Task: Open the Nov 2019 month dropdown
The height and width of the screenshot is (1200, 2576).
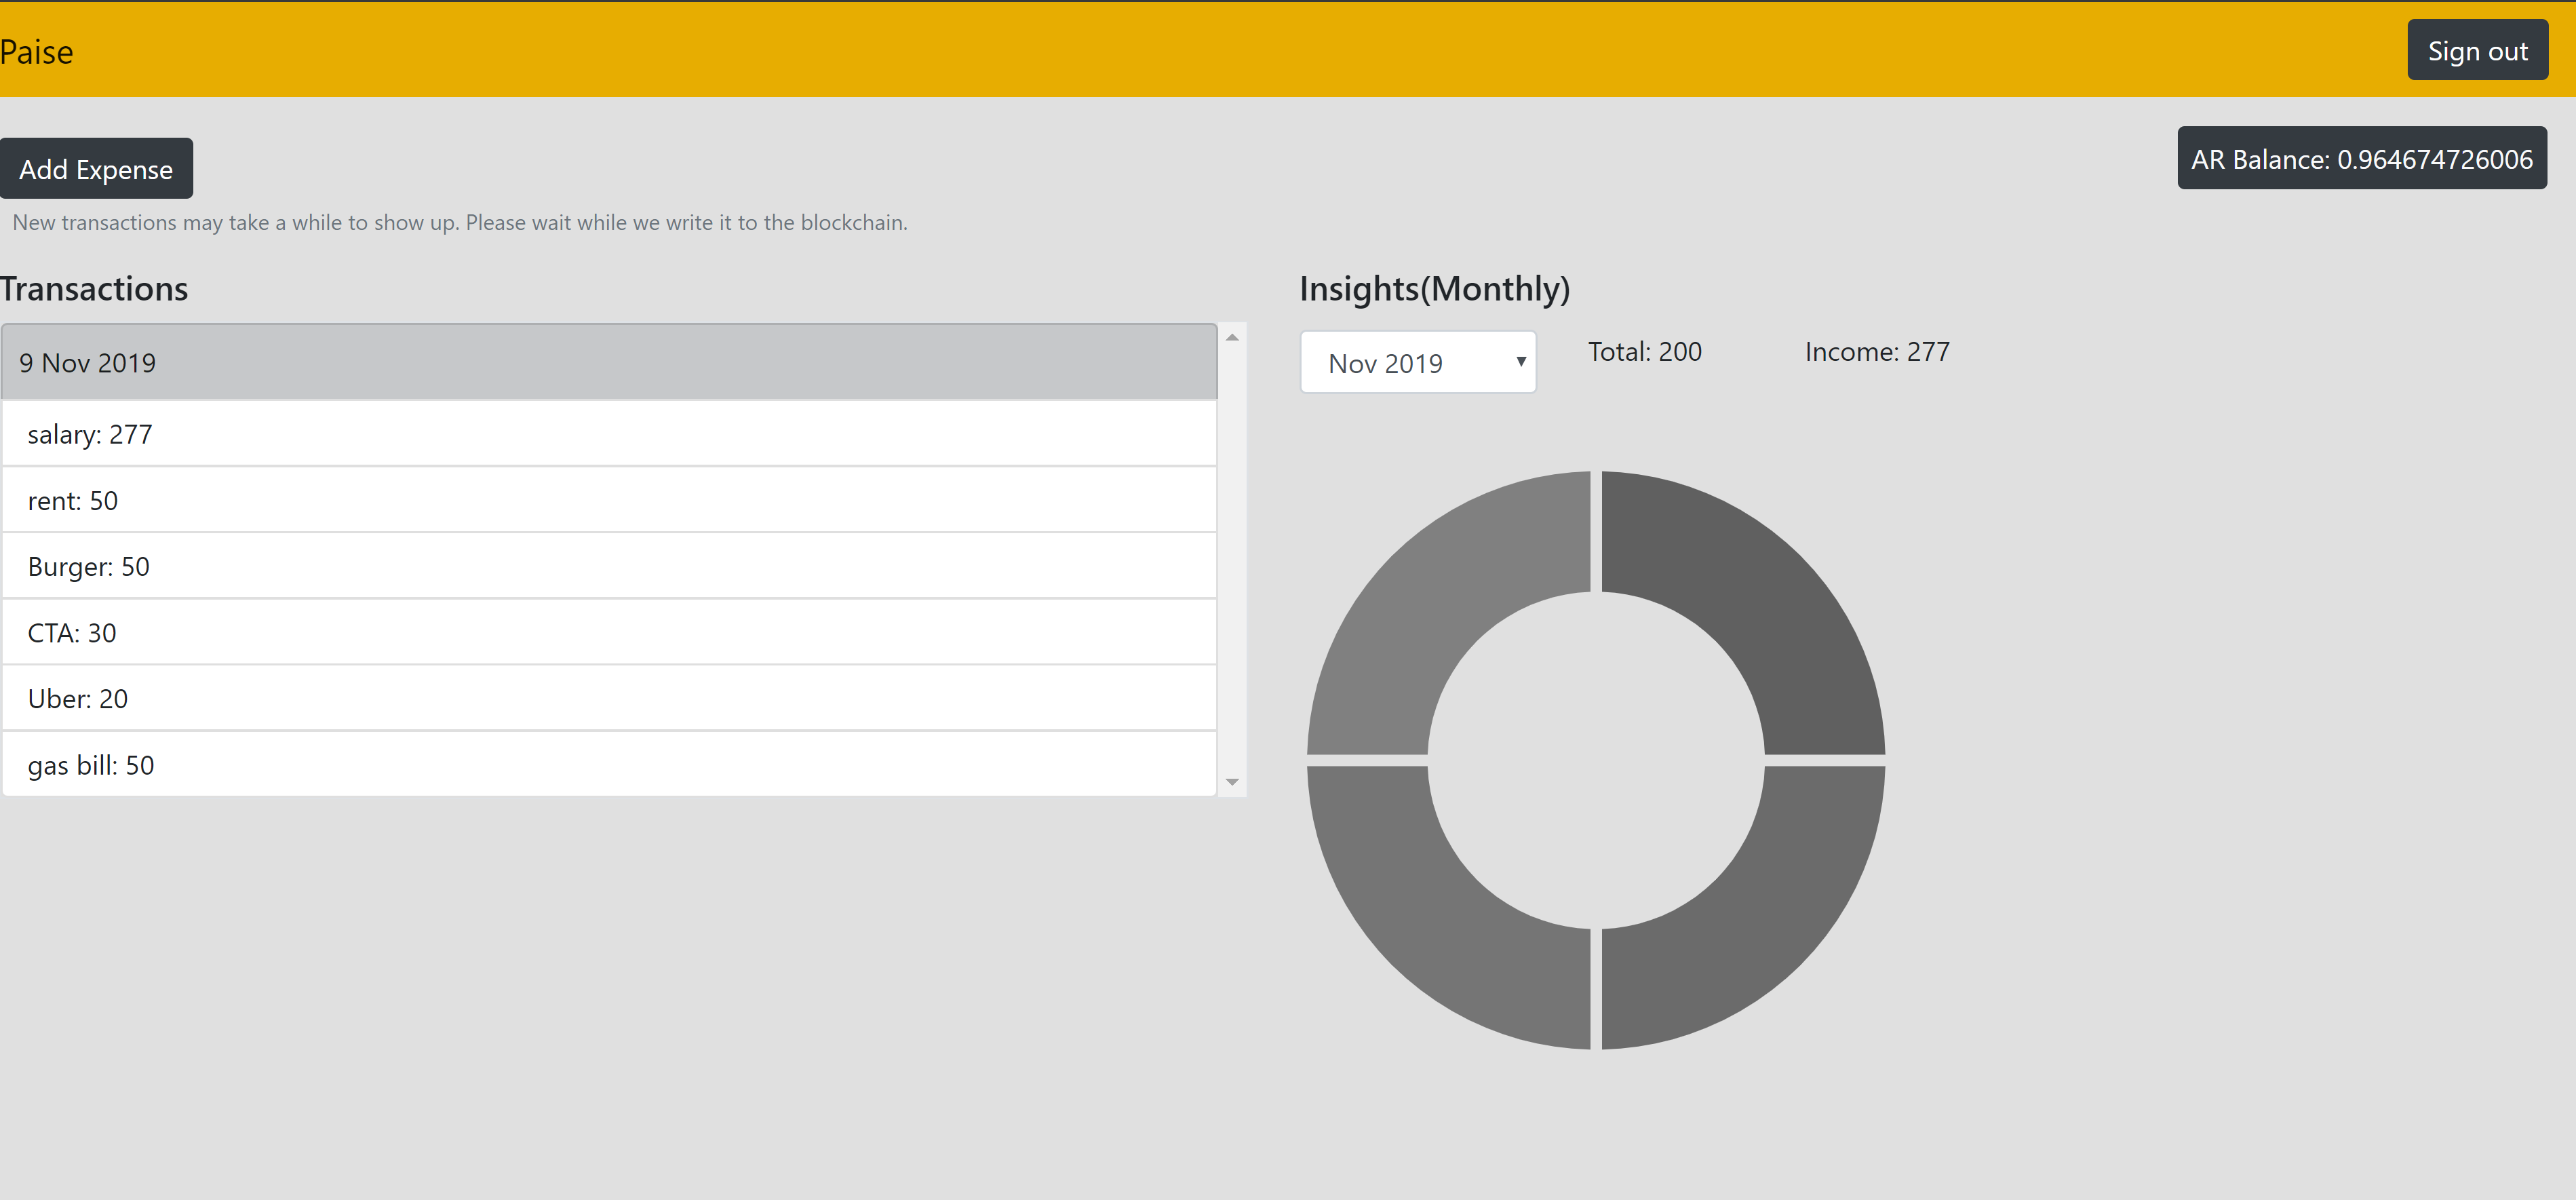Action: 1417,363
